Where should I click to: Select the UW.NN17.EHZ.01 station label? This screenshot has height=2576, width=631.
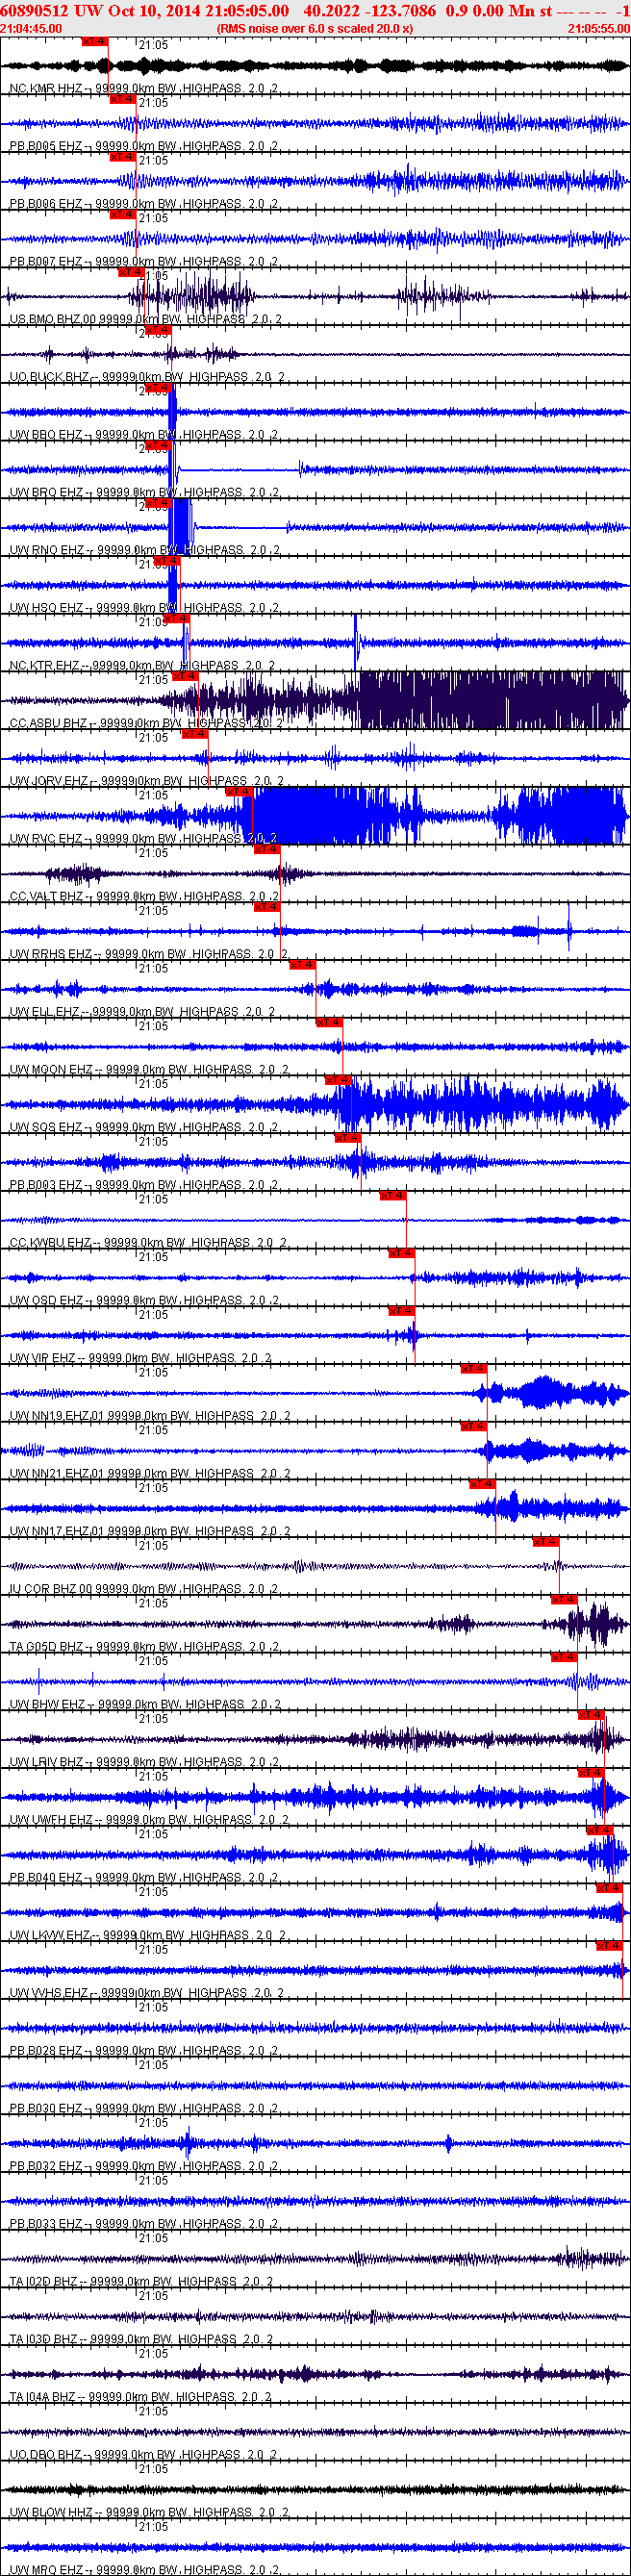pos(150,1532)
